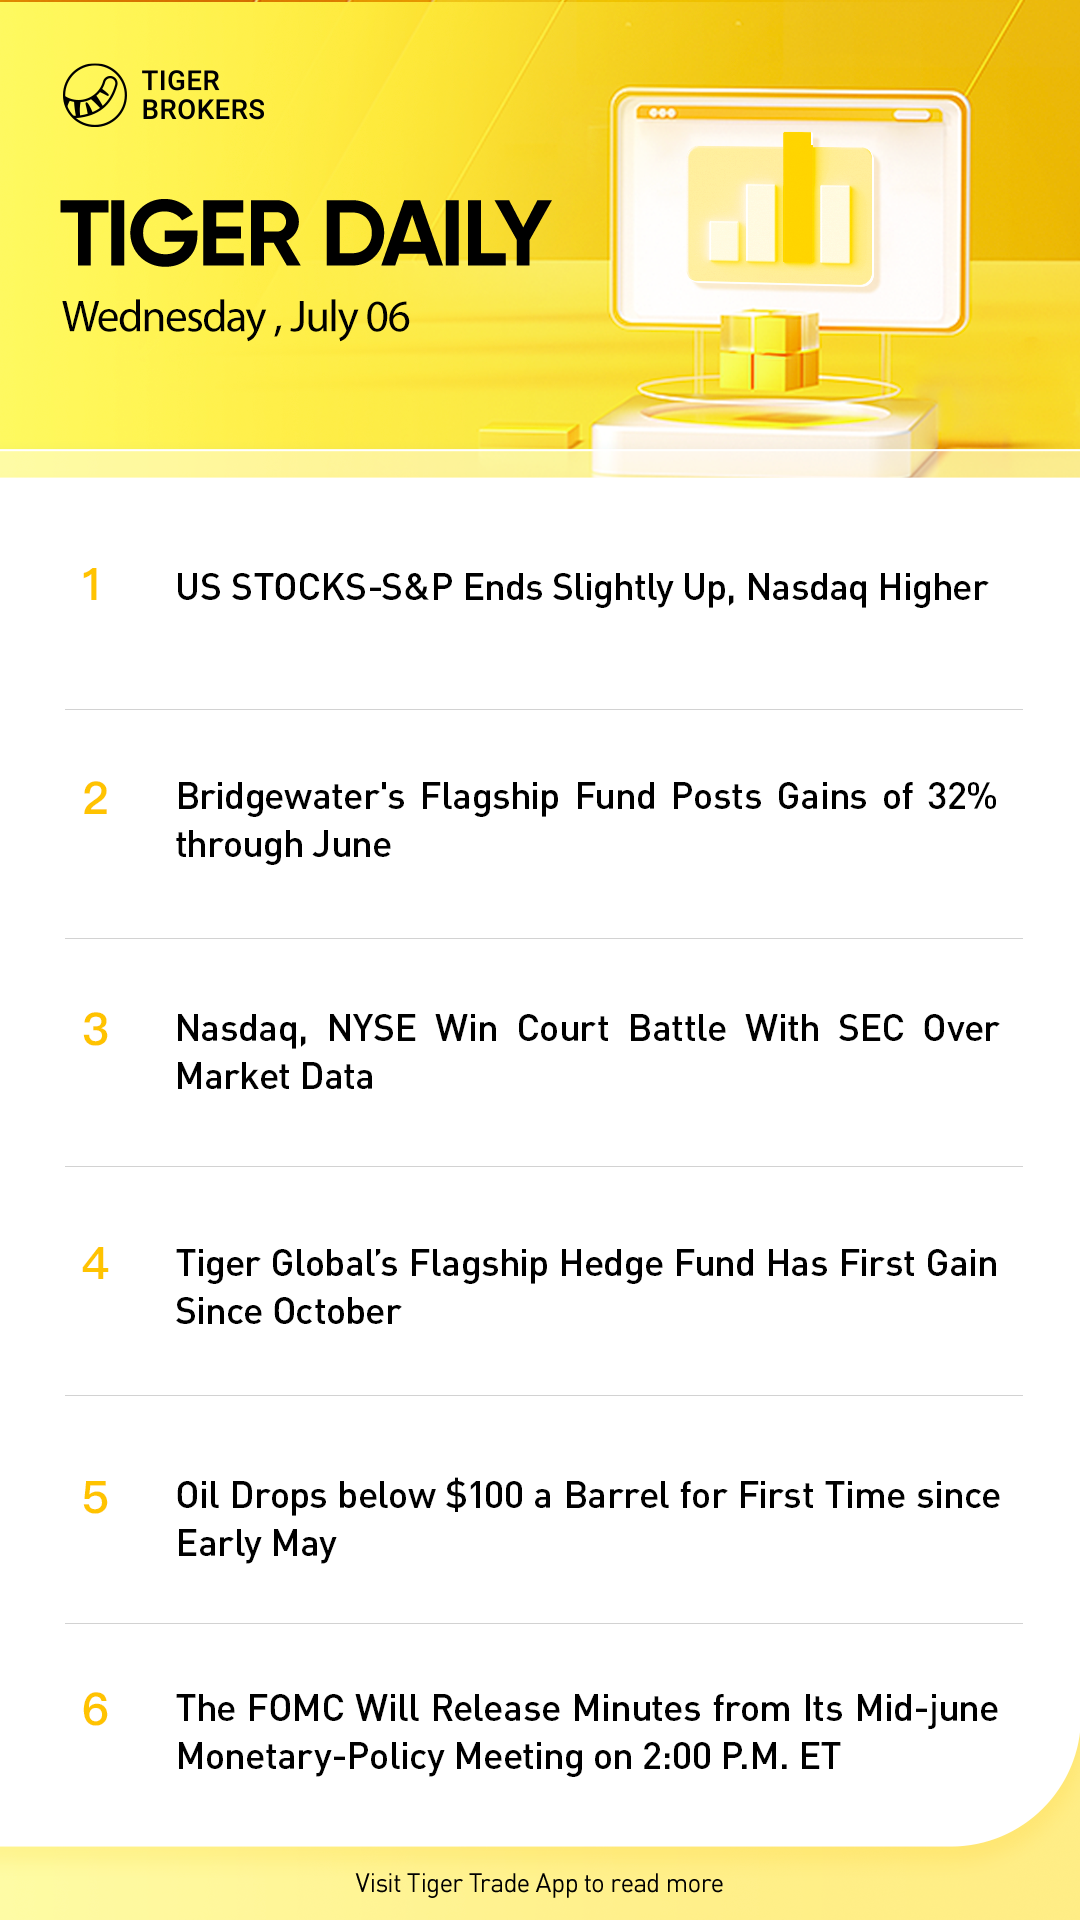Open the Bridgewater's Flagship Fund headline

pyautogui.click(x=586, y=820)
